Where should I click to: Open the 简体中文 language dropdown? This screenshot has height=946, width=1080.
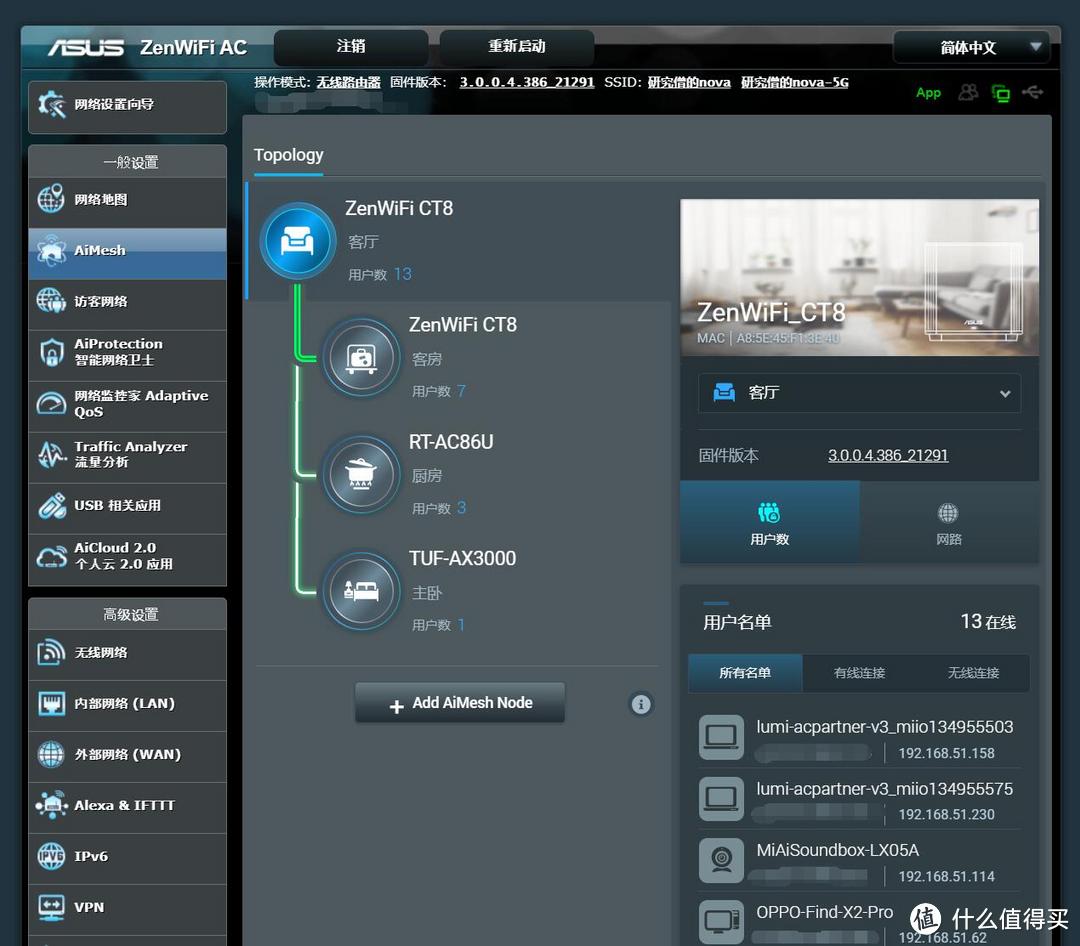pyautogui.click(x=971, y=48)
